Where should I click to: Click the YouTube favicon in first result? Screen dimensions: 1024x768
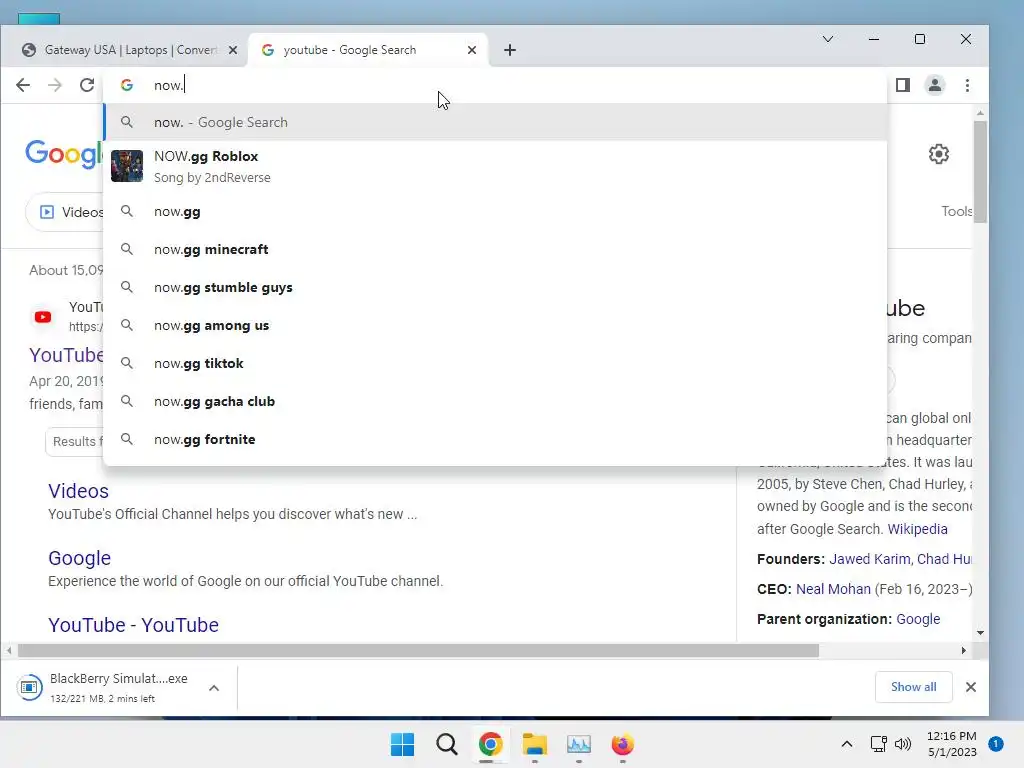click(x=43, y=317)
